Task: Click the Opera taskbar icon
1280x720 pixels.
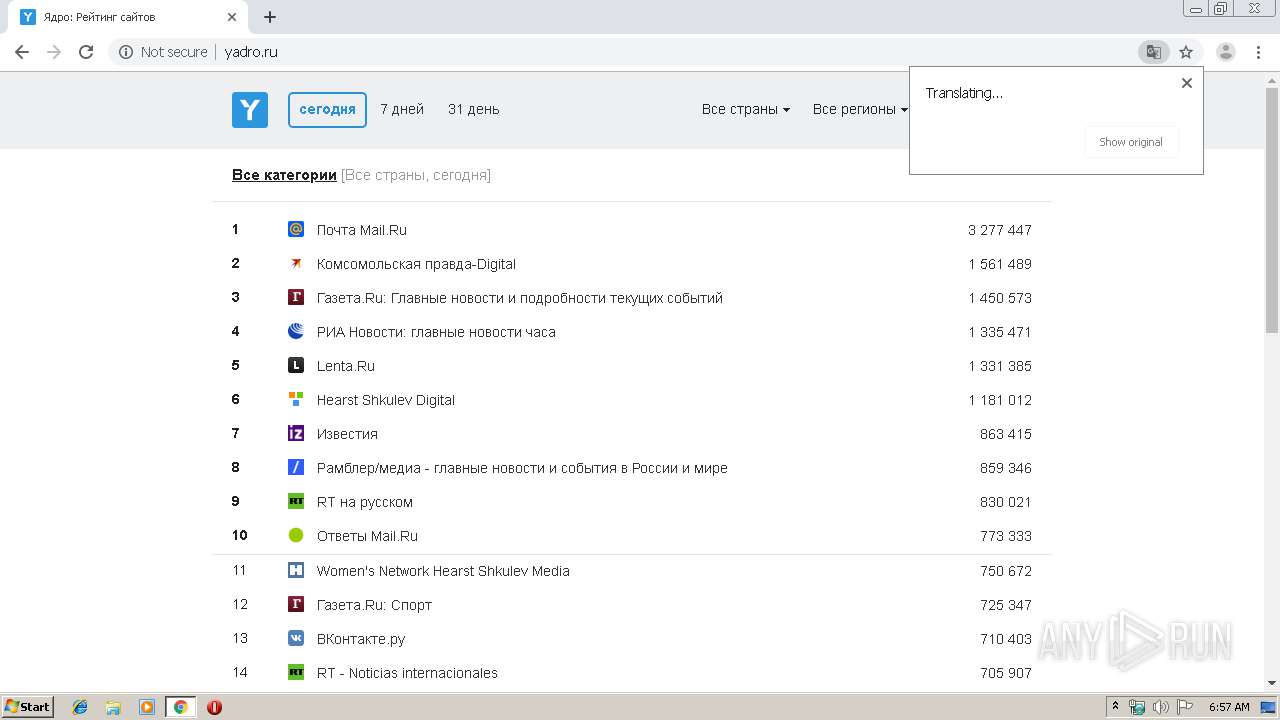Action: click(214, 707)
